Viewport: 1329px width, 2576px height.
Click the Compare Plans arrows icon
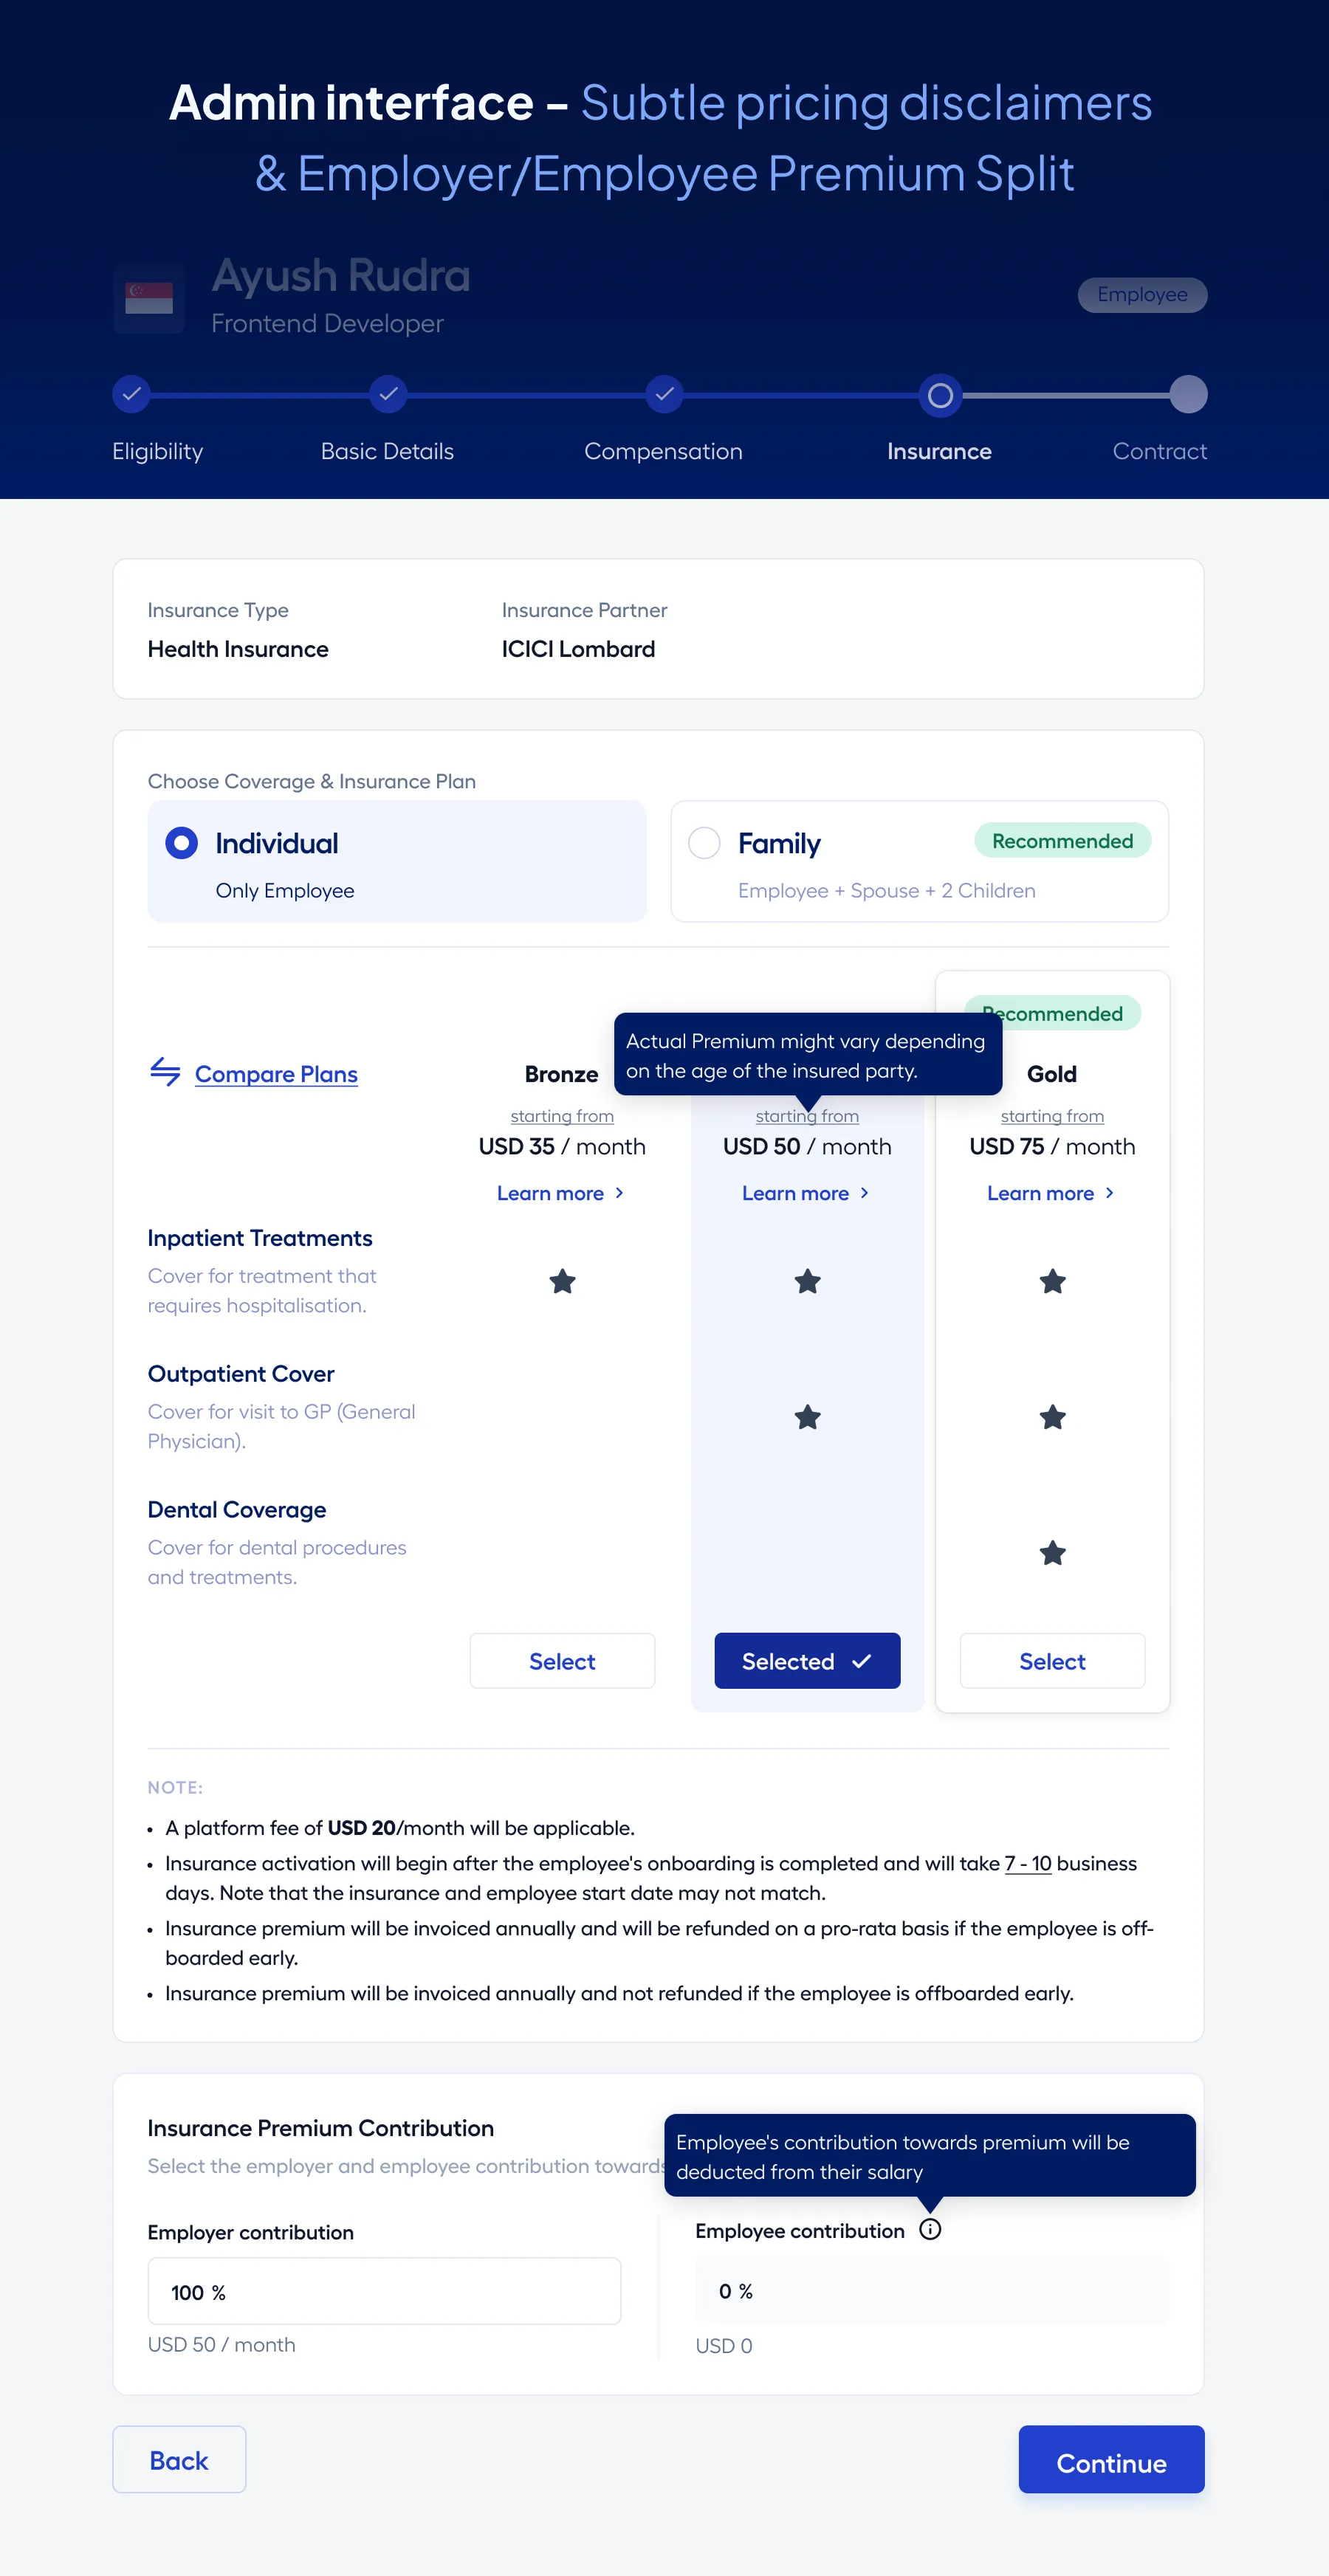coord(165,1072)
